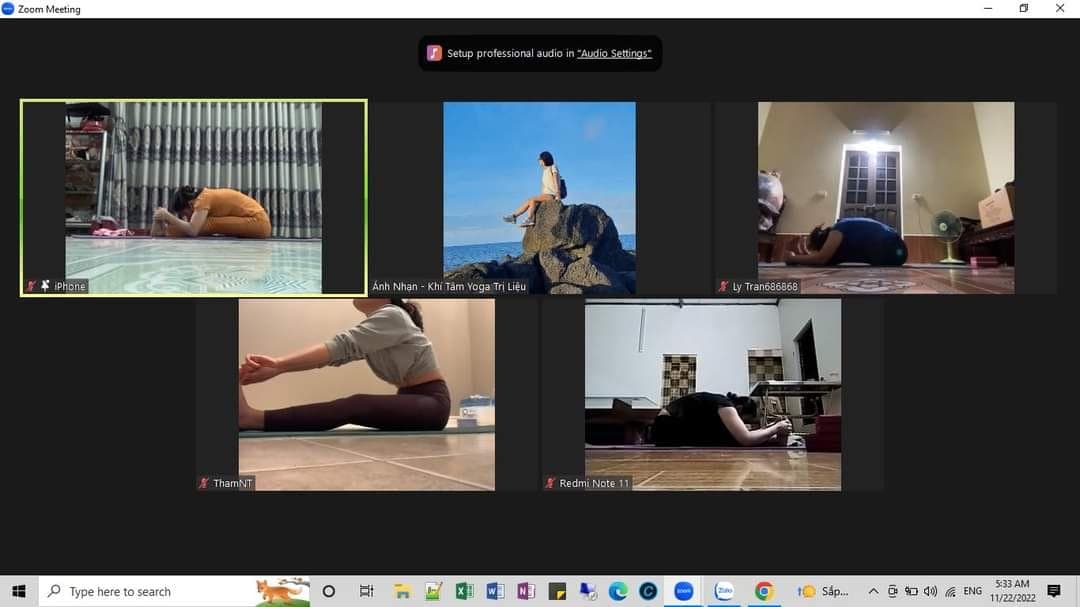The width and height of the screenshot is (1080, 607).
Task: Click muted microphone icon beside ThamNT
Action: (204, 483)
